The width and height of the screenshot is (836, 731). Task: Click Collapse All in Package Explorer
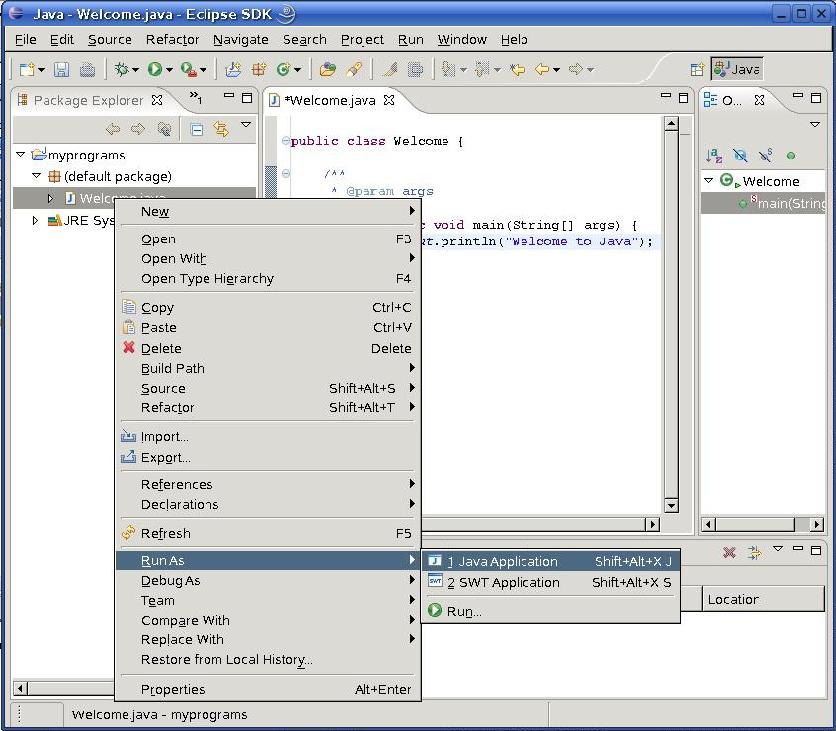(196, 129)
